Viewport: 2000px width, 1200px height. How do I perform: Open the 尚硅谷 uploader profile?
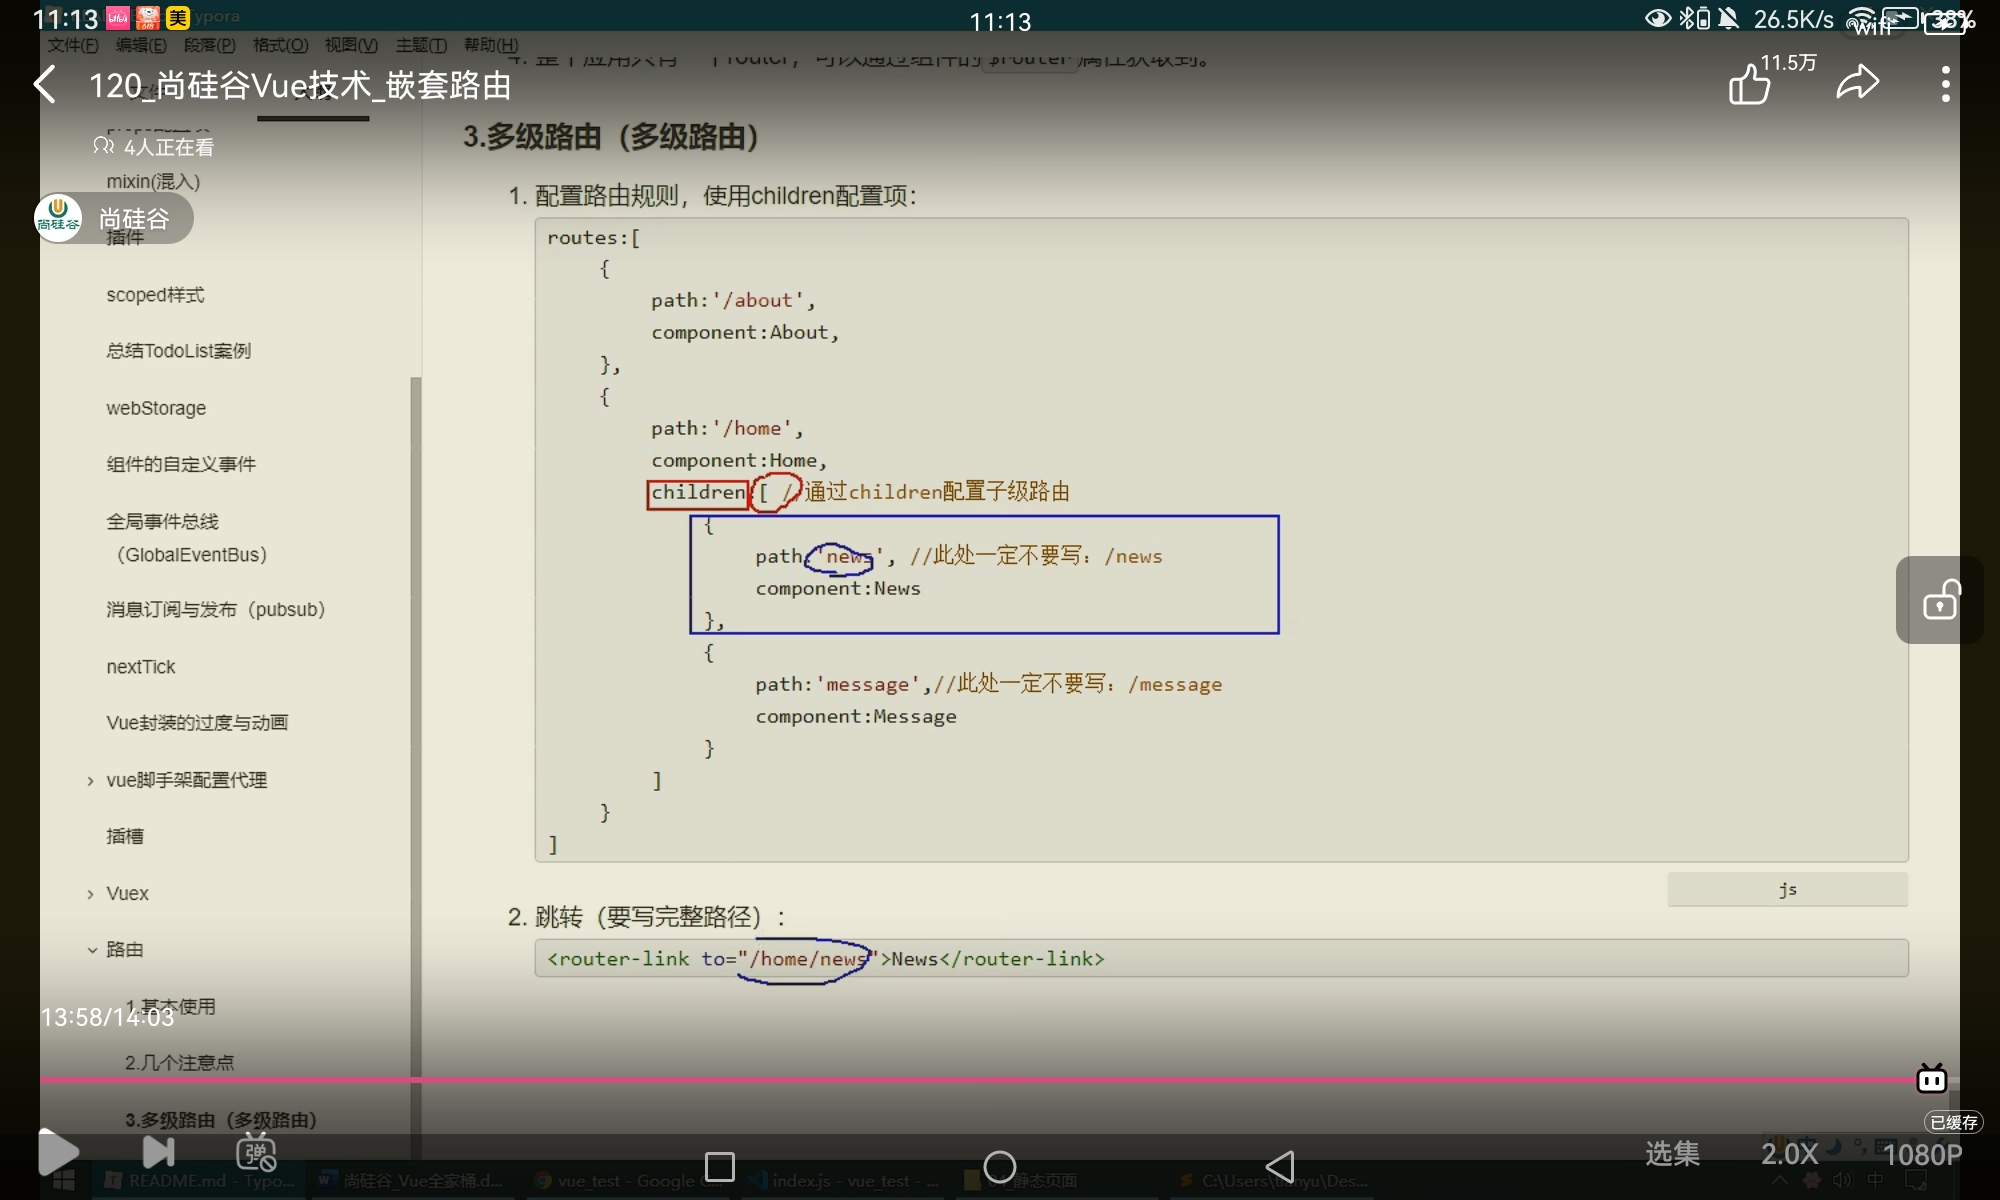click(112, 219)
